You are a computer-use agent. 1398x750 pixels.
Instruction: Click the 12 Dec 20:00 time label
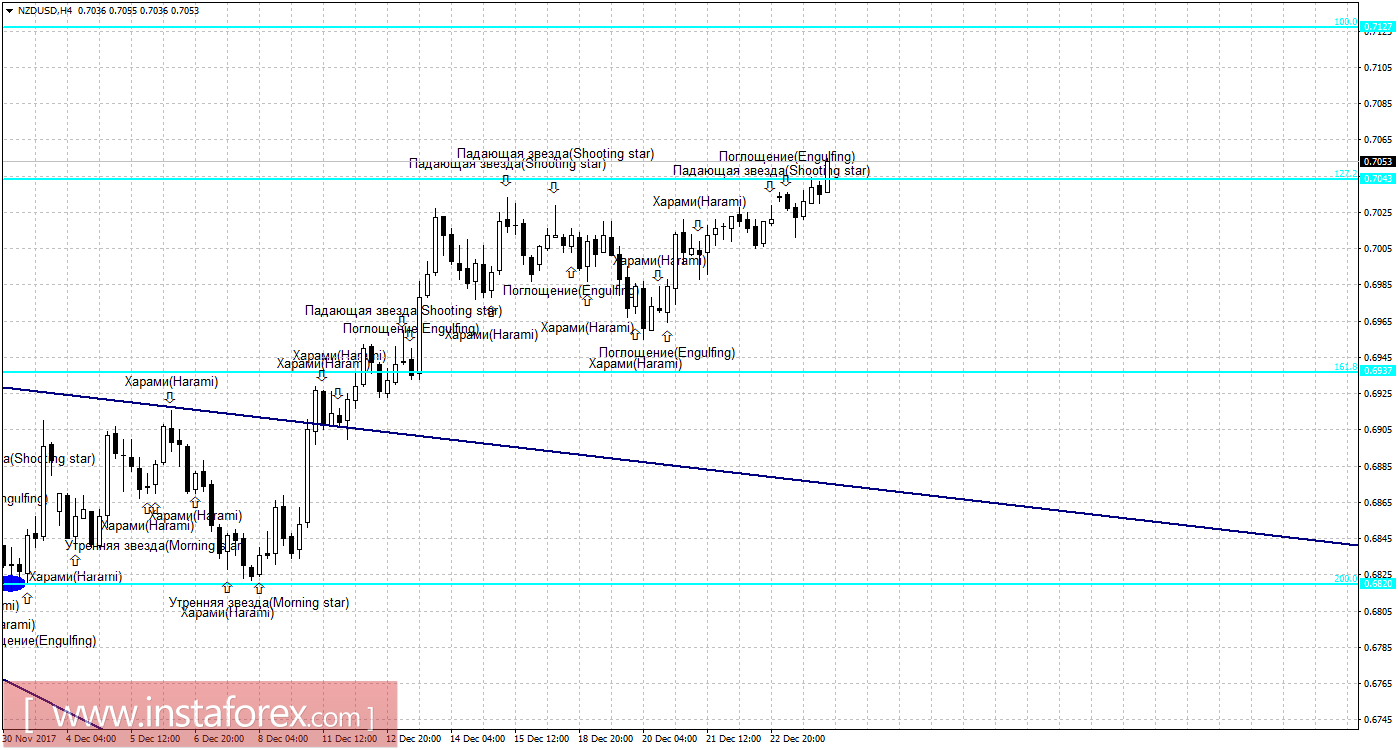(413, 739)
